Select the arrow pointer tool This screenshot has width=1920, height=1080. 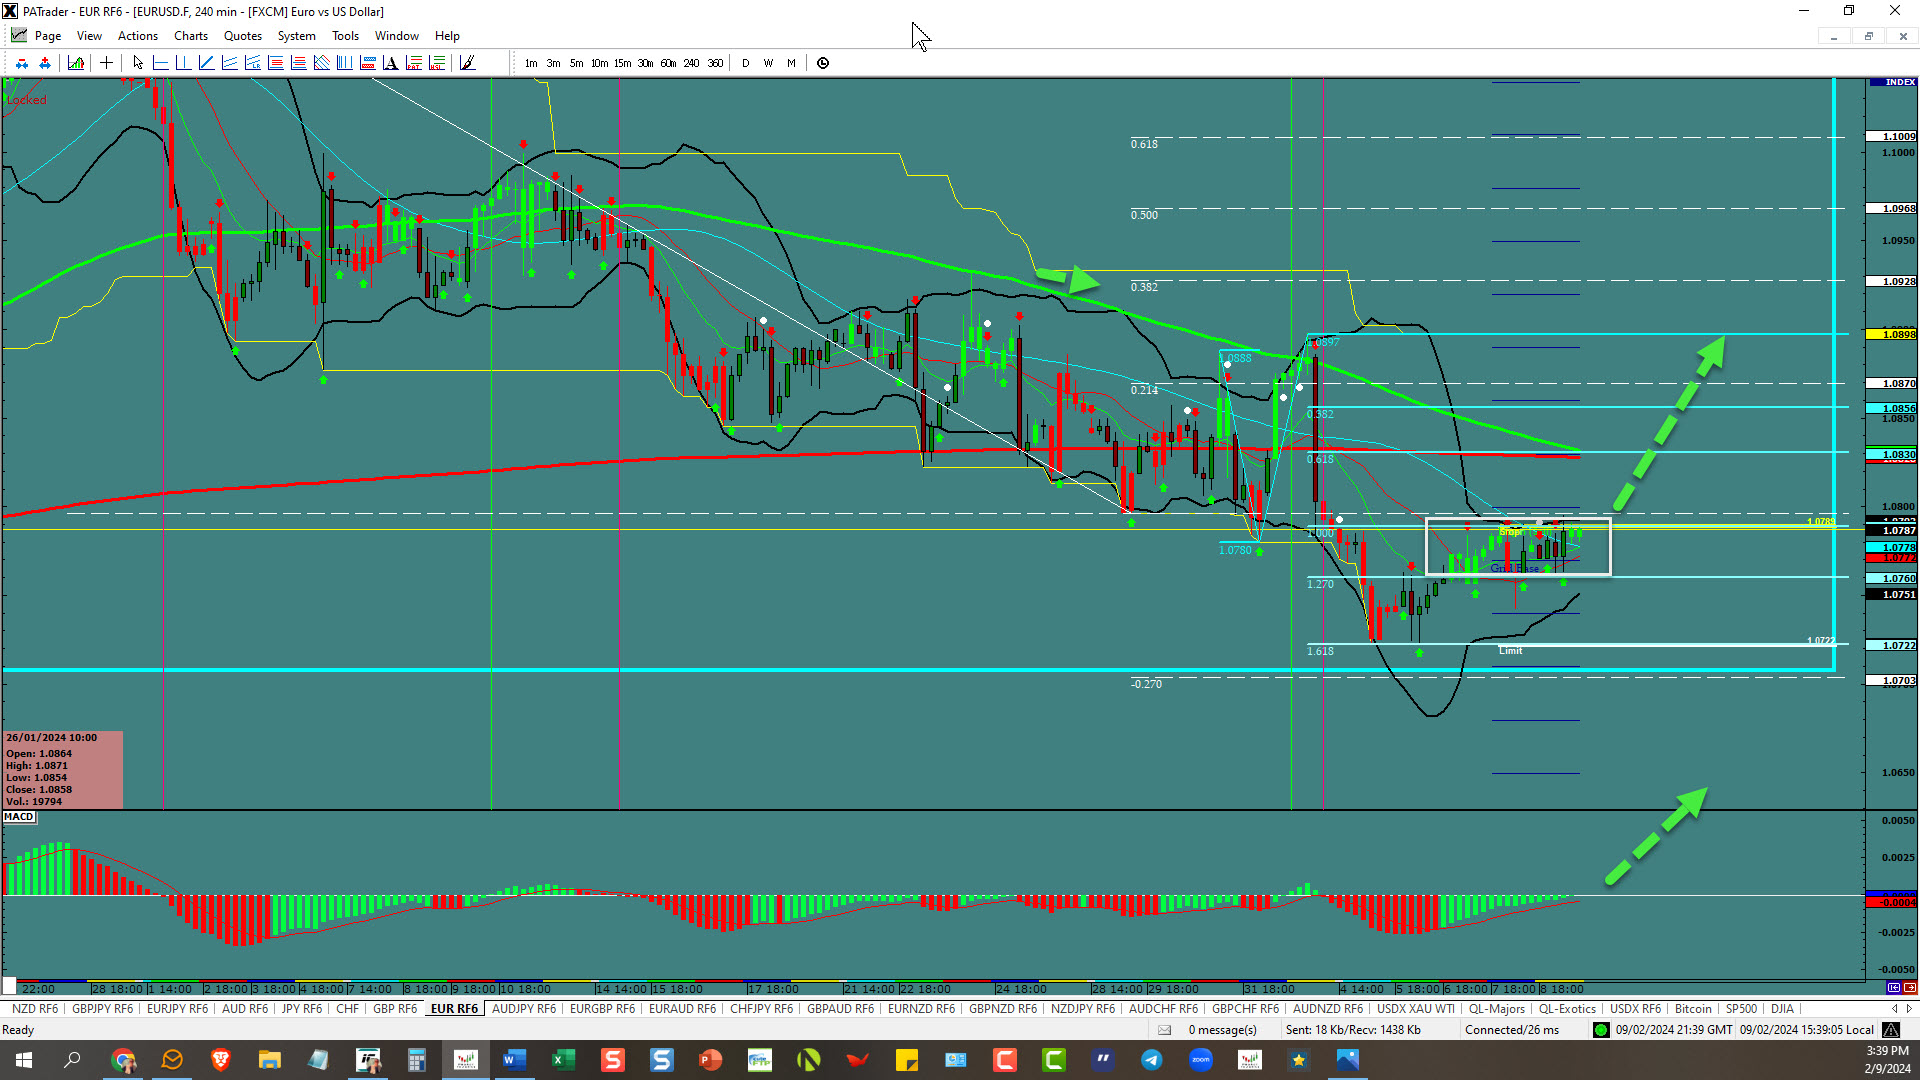[x=138, y=63]
